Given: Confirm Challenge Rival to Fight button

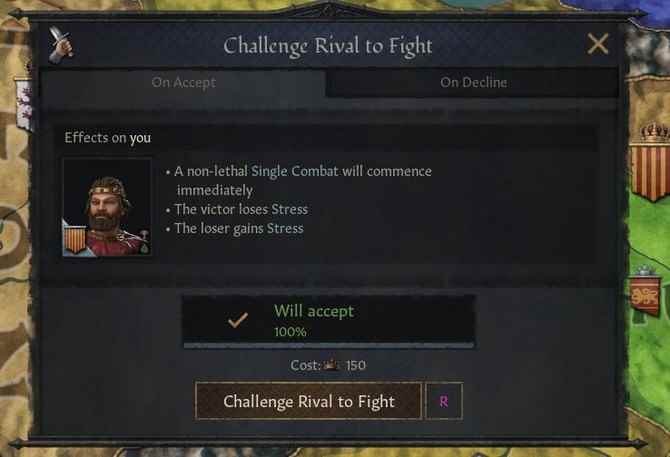Looking at the screenshot, I should pos(309,401).
